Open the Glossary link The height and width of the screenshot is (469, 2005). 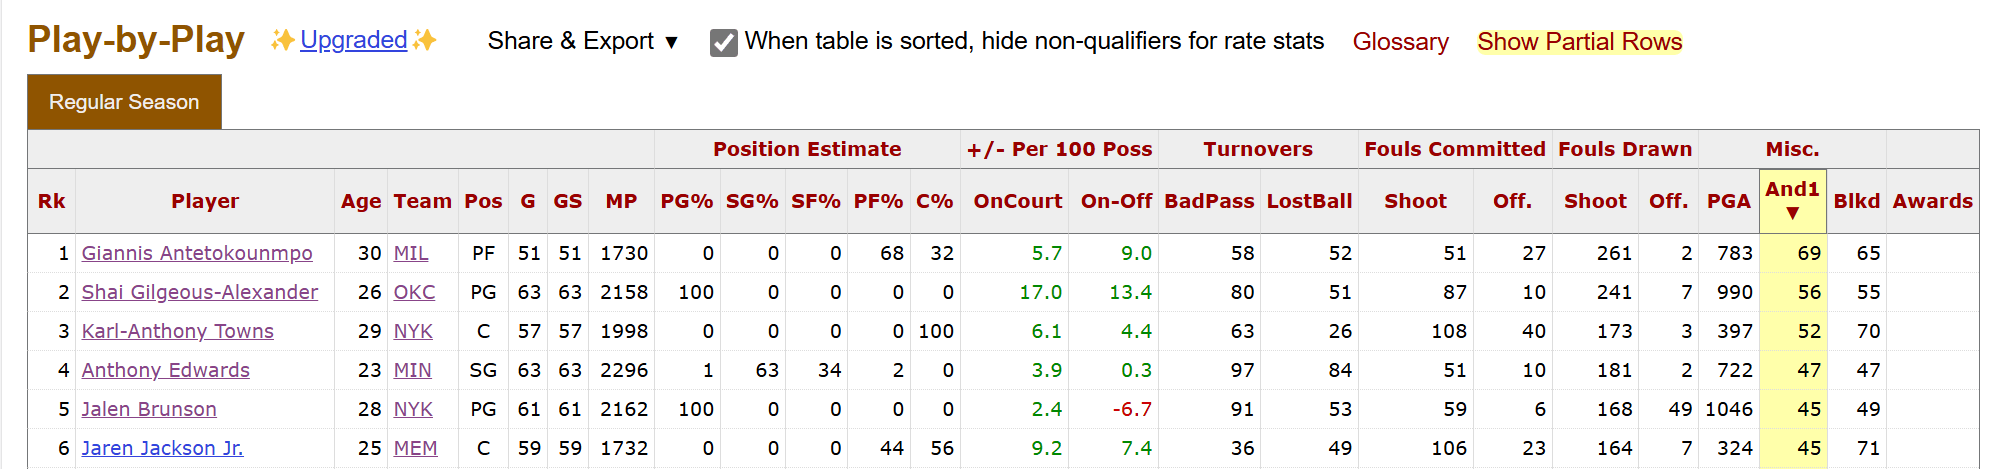click(x=1400, y=42)
